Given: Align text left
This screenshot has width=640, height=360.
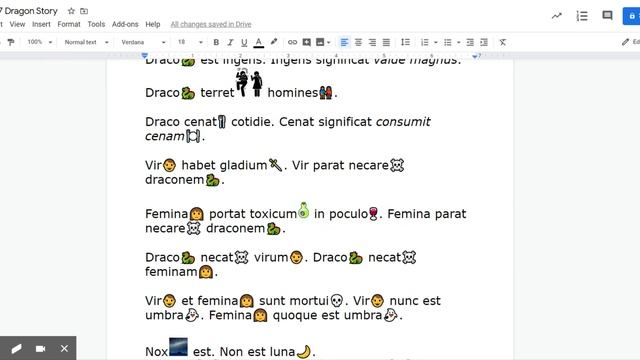Looking at the screenshot, I should point(344,42).
